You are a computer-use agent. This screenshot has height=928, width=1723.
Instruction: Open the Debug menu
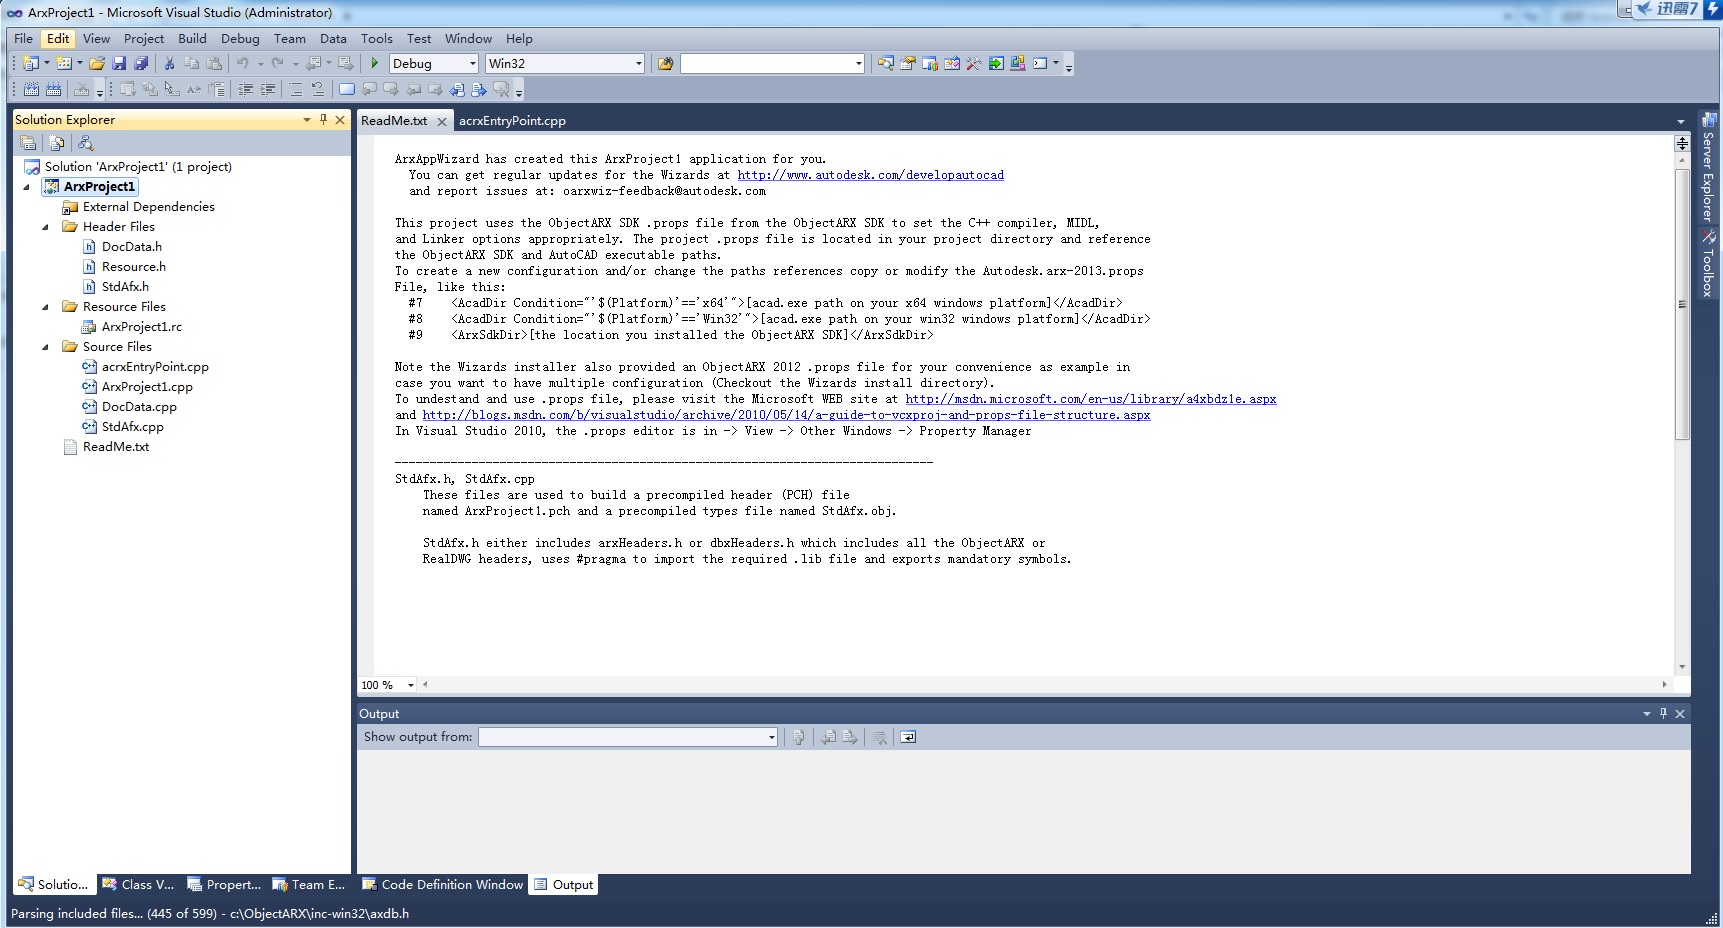point(240,38)
